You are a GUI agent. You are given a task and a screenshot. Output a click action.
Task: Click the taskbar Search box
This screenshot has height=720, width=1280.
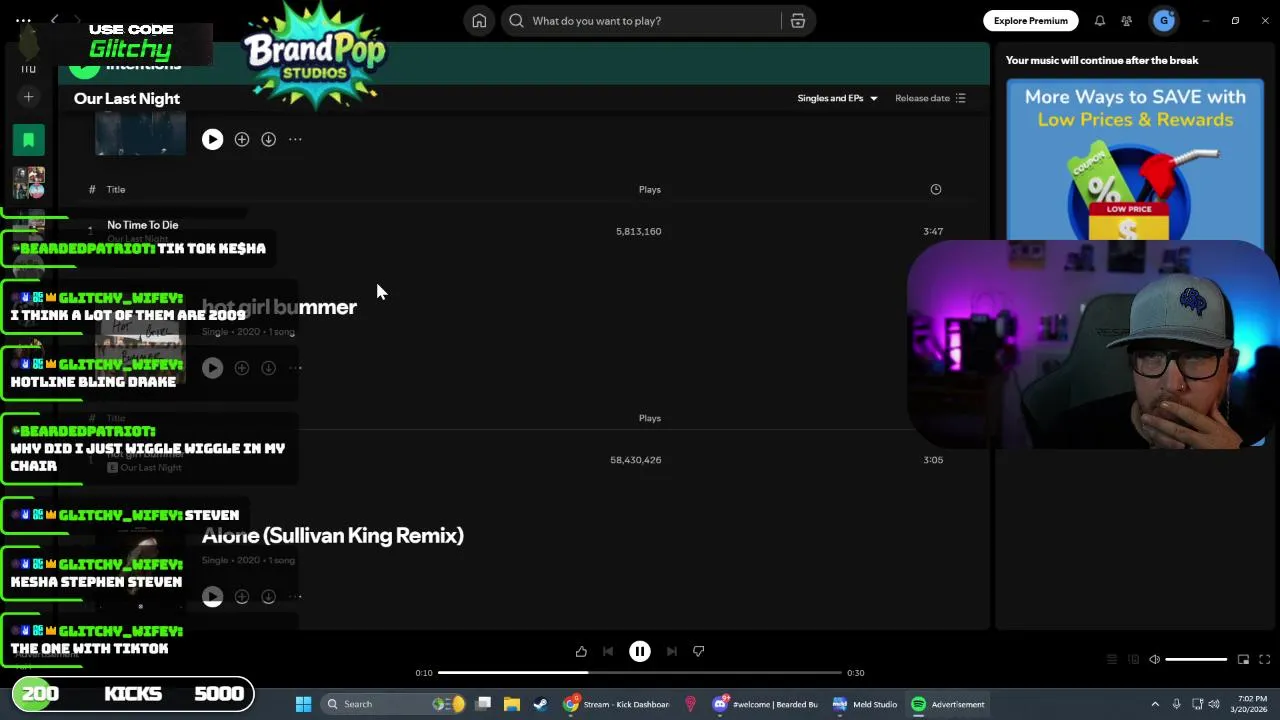395,704
